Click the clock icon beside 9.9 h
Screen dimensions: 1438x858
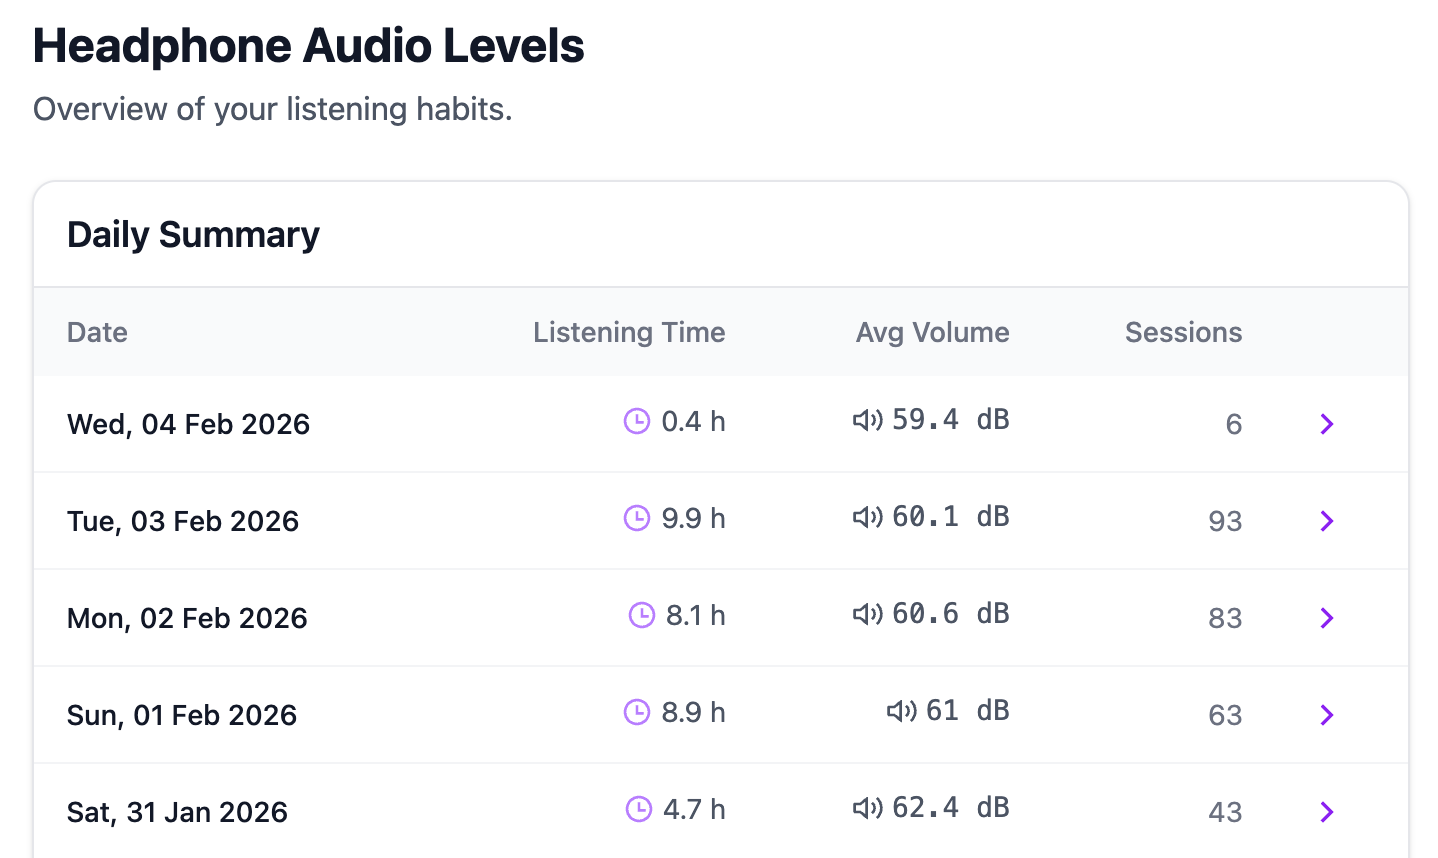(x=637, y=518)
